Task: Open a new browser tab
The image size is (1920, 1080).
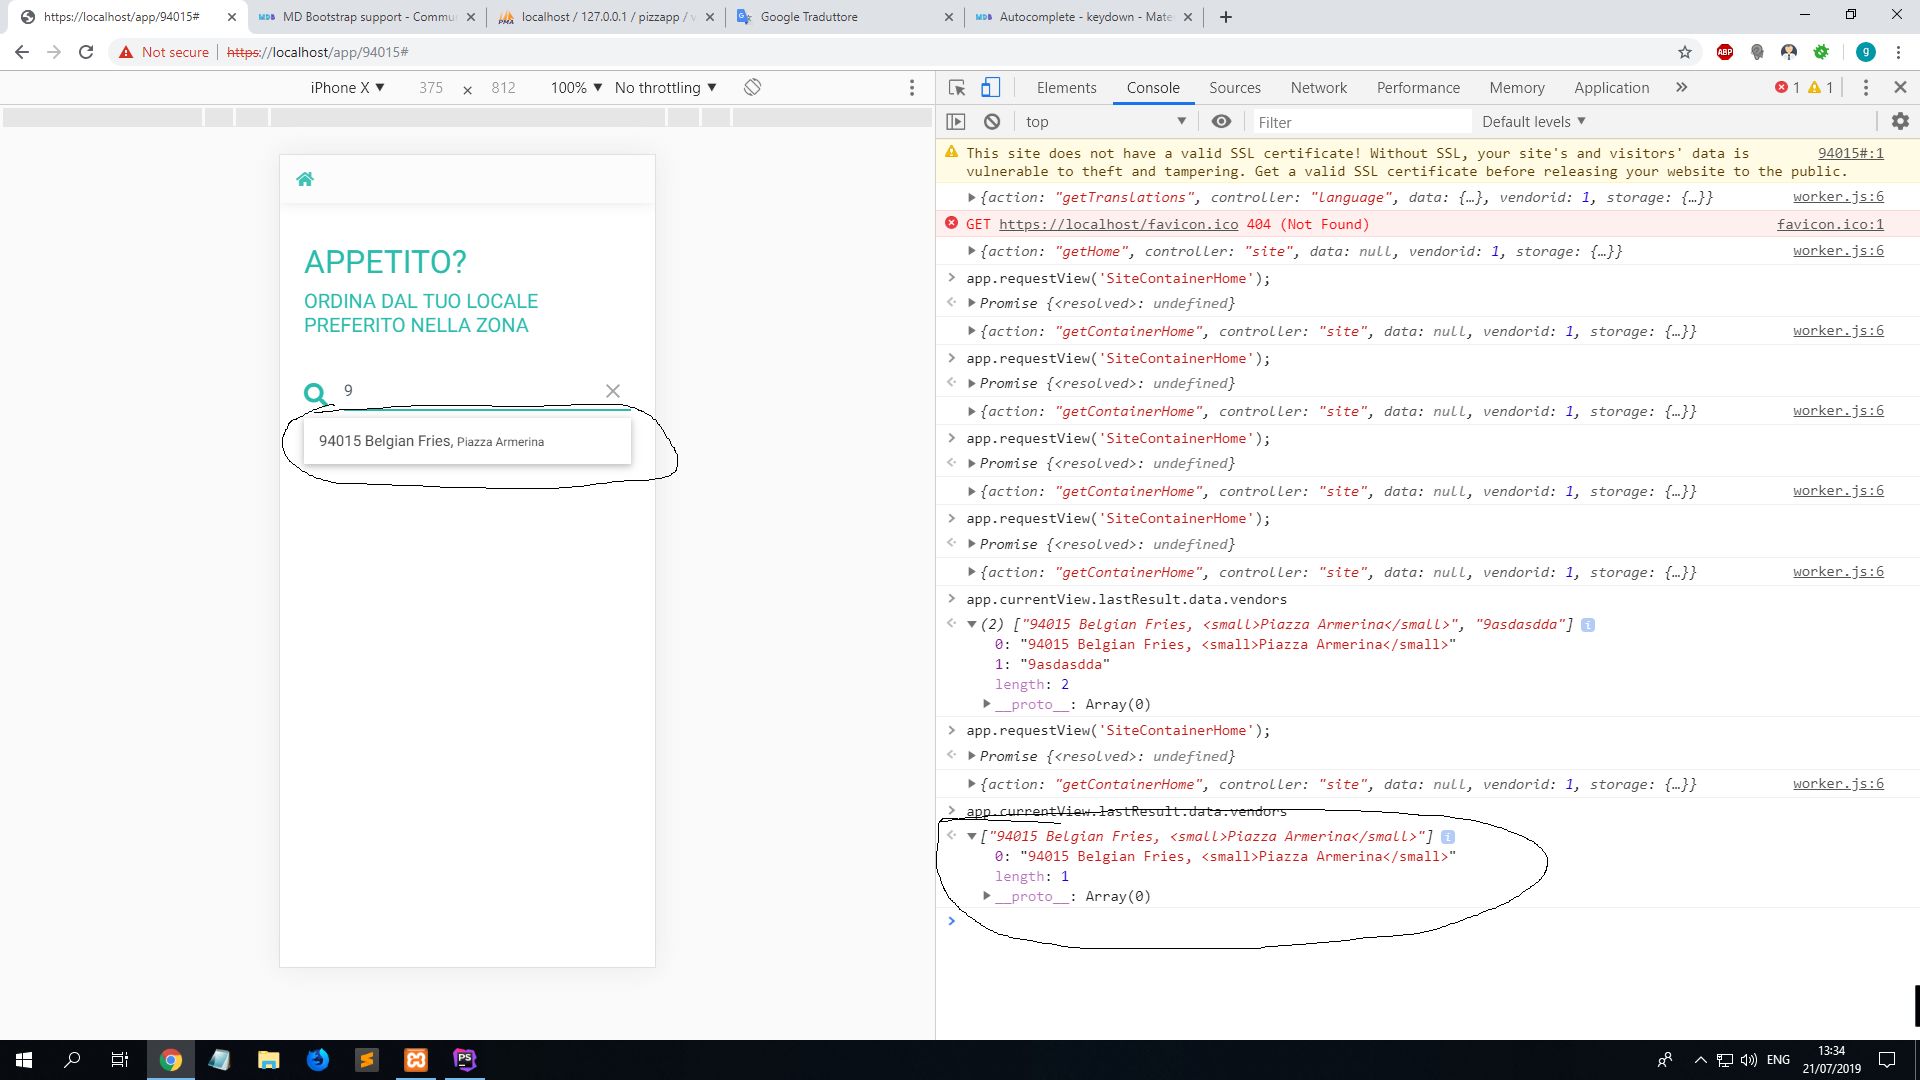Action: pos(1226,17)
